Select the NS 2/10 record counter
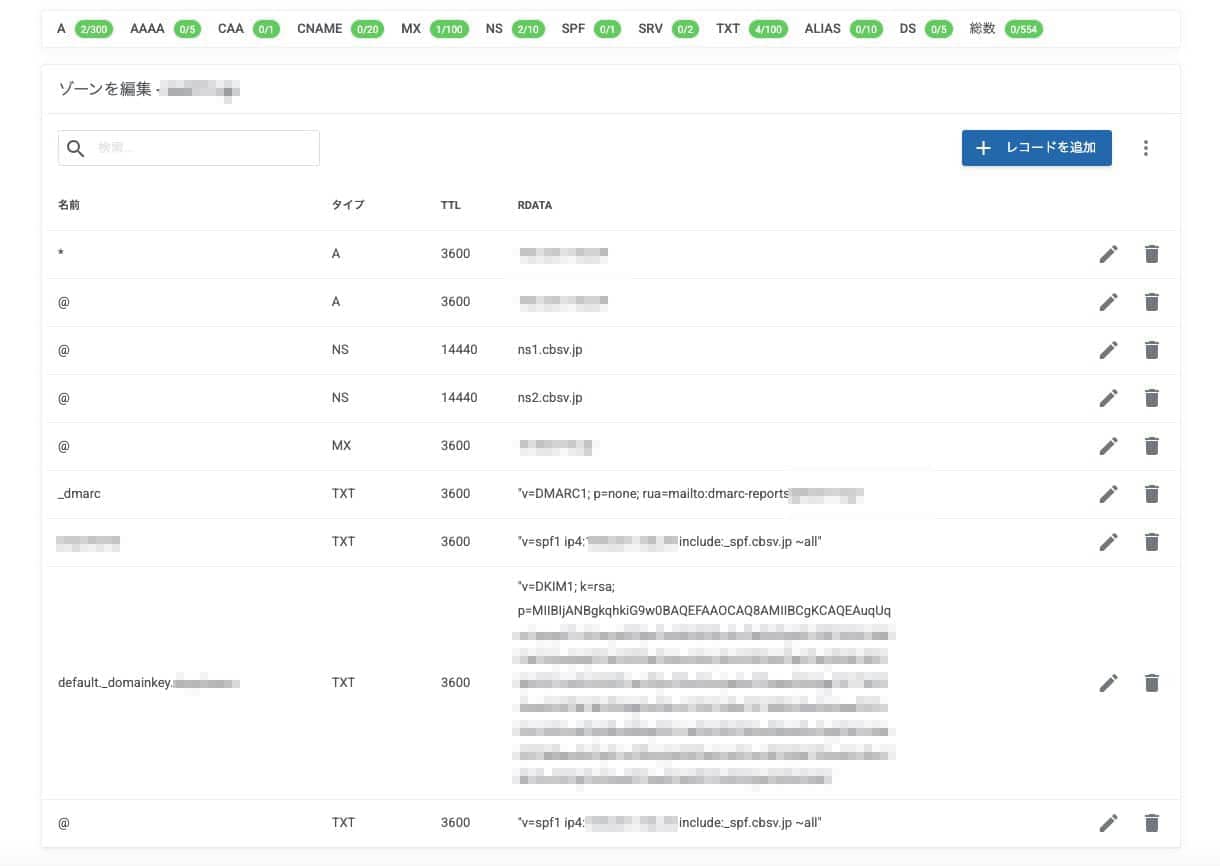Image resolution: width=1220 pixels, height=866 pixels. [x=515, y=29]
